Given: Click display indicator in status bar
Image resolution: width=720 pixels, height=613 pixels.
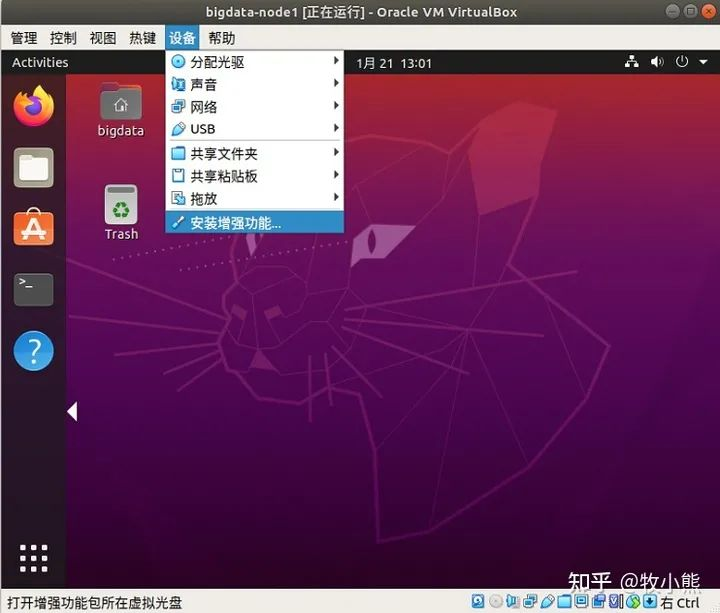Looking at the screenshot, I should [x=582, y=601].
